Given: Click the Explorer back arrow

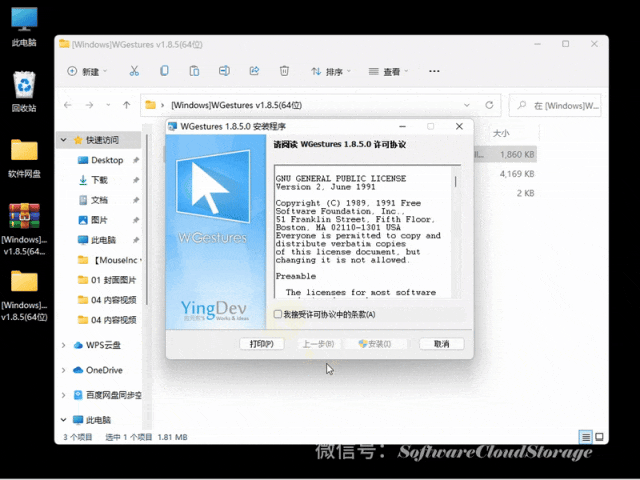Looking at the screenshot, I should coord(68,105).
